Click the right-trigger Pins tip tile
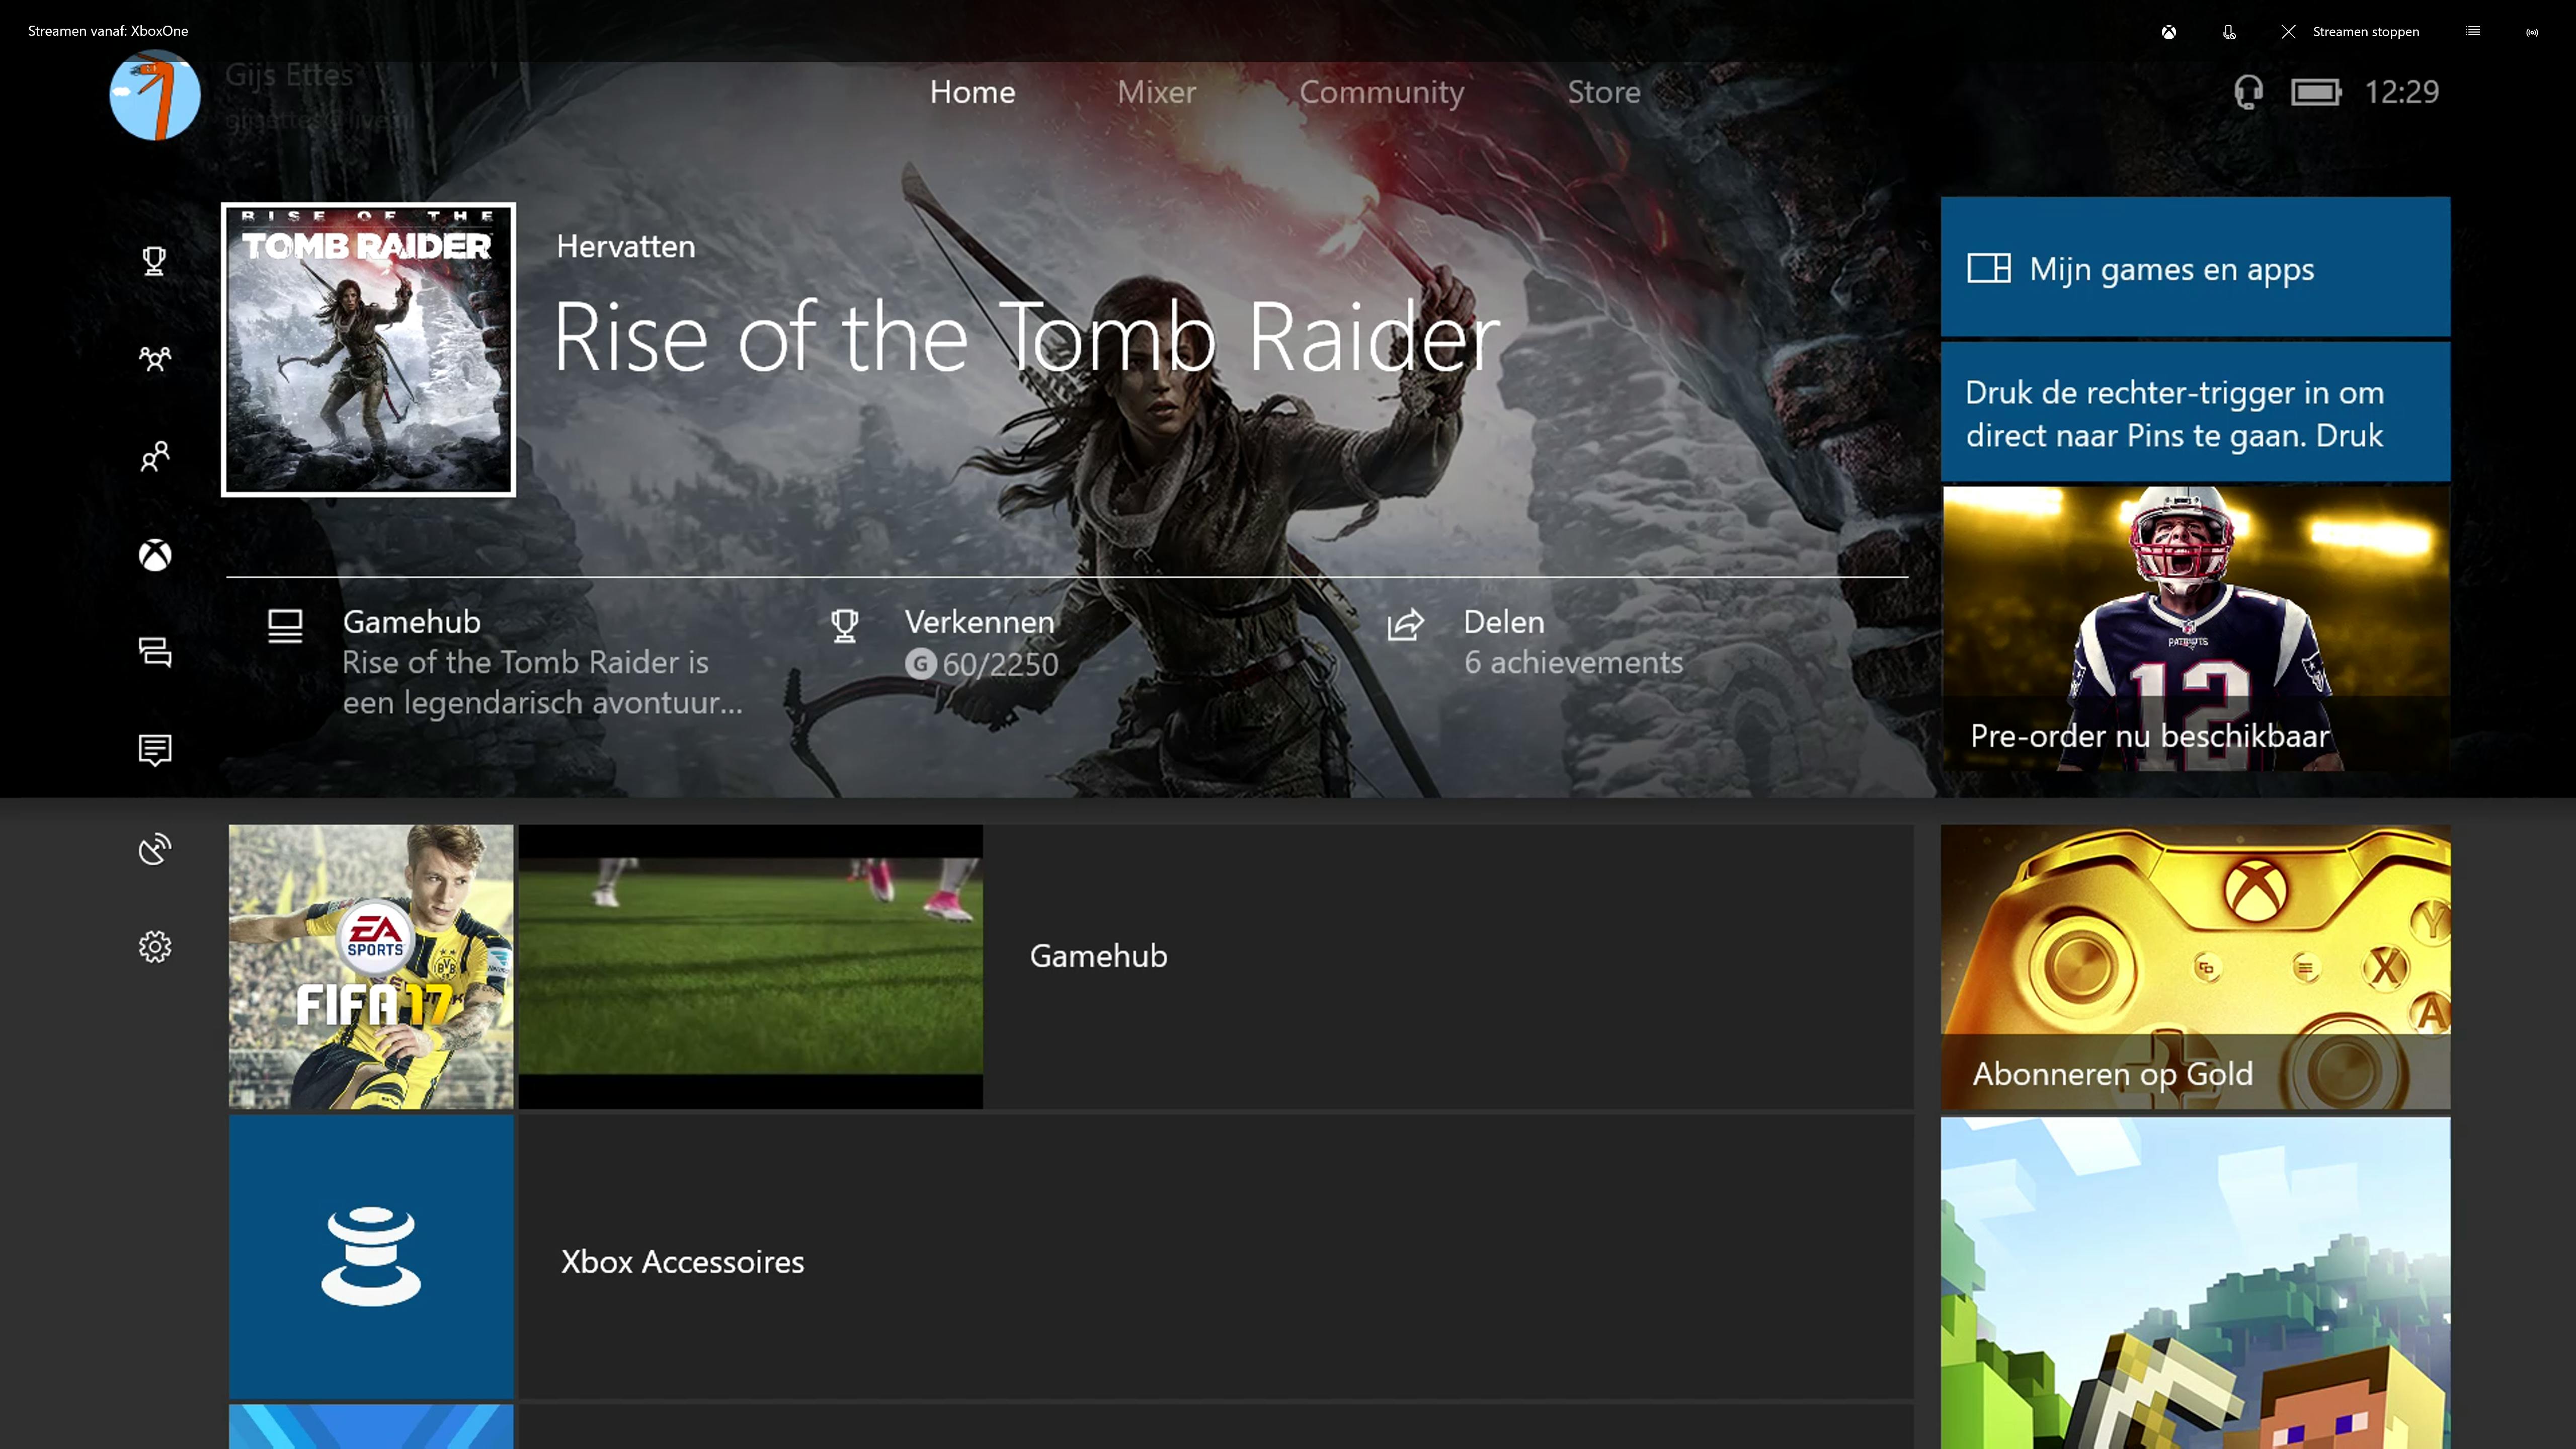The image size is (2576, 1449). tap(2195, 412)
